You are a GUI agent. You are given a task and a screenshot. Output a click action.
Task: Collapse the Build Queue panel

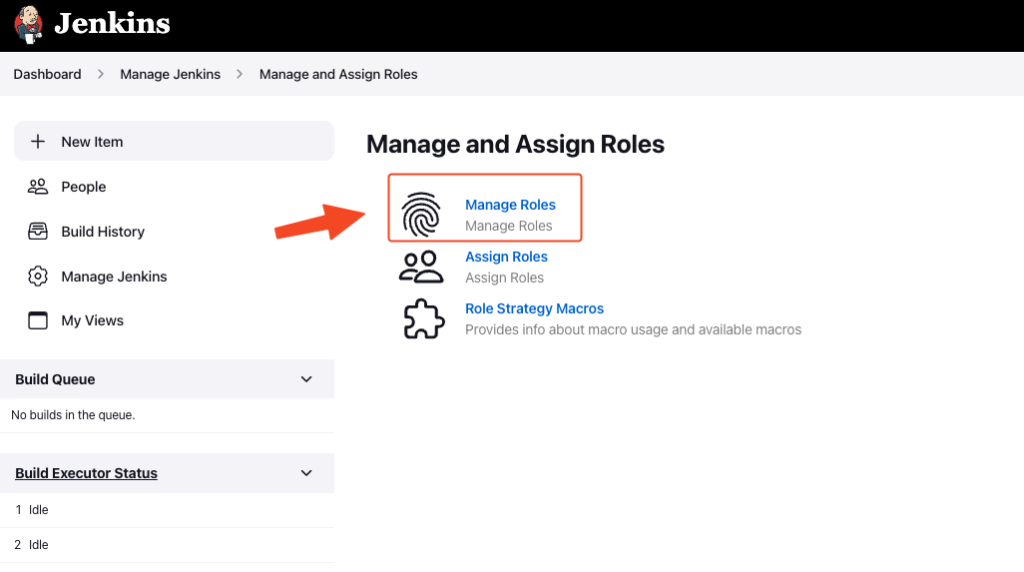pos(306,379)
